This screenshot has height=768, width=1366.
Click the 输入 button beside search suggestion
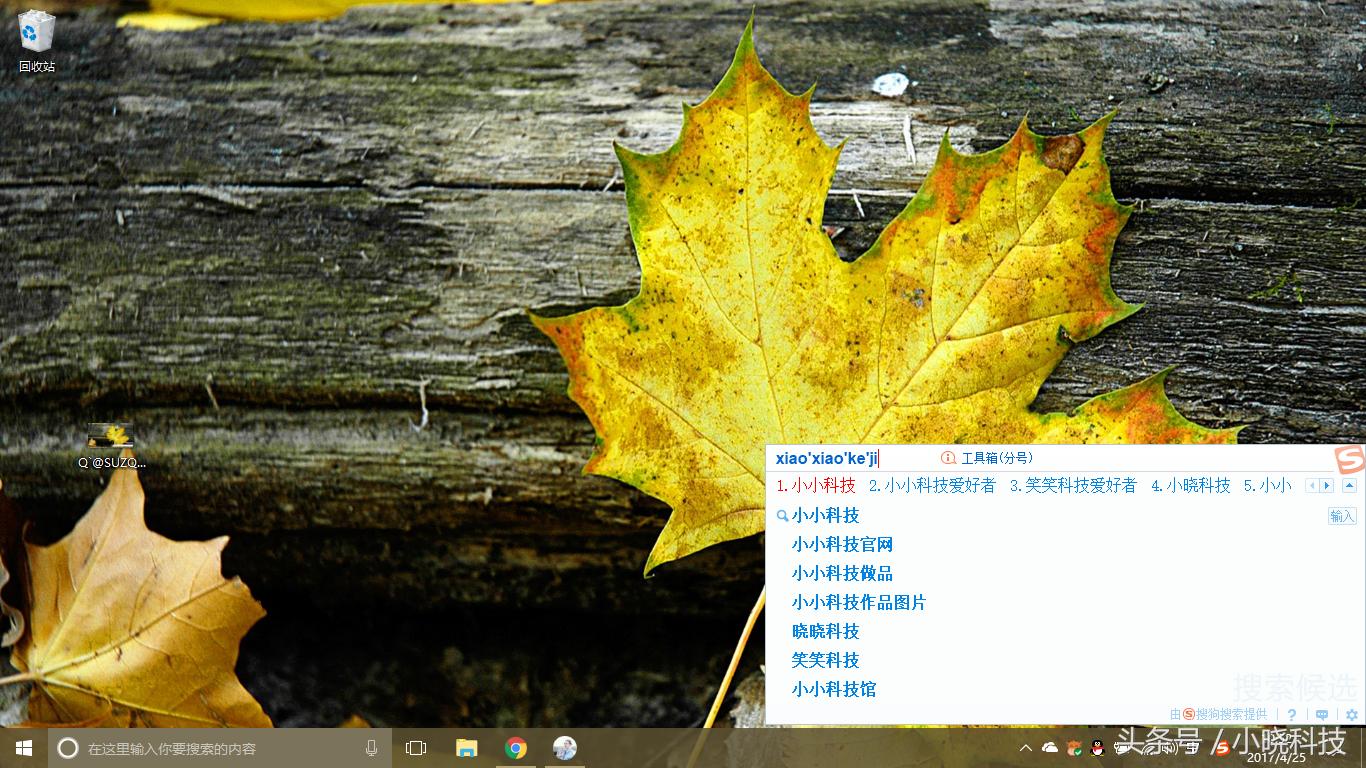click(1342, 516)
